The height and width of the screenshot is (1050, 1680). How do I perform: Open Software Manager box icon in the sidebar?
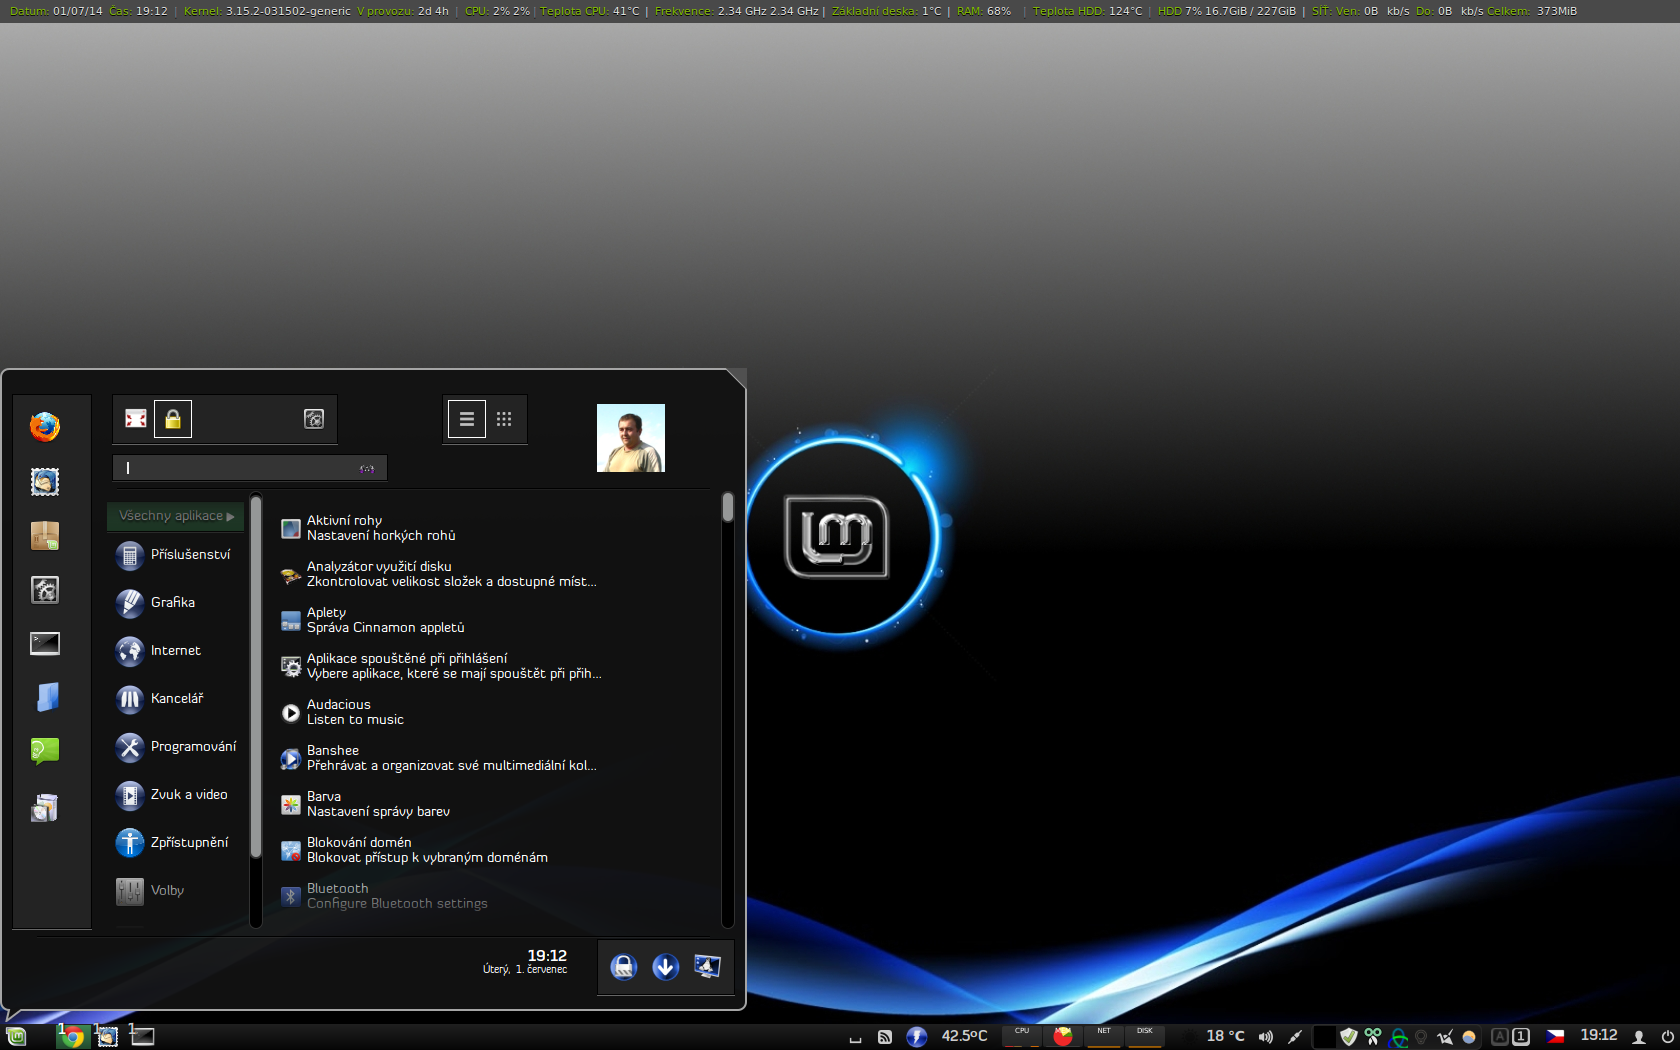(x=45, y=536)
